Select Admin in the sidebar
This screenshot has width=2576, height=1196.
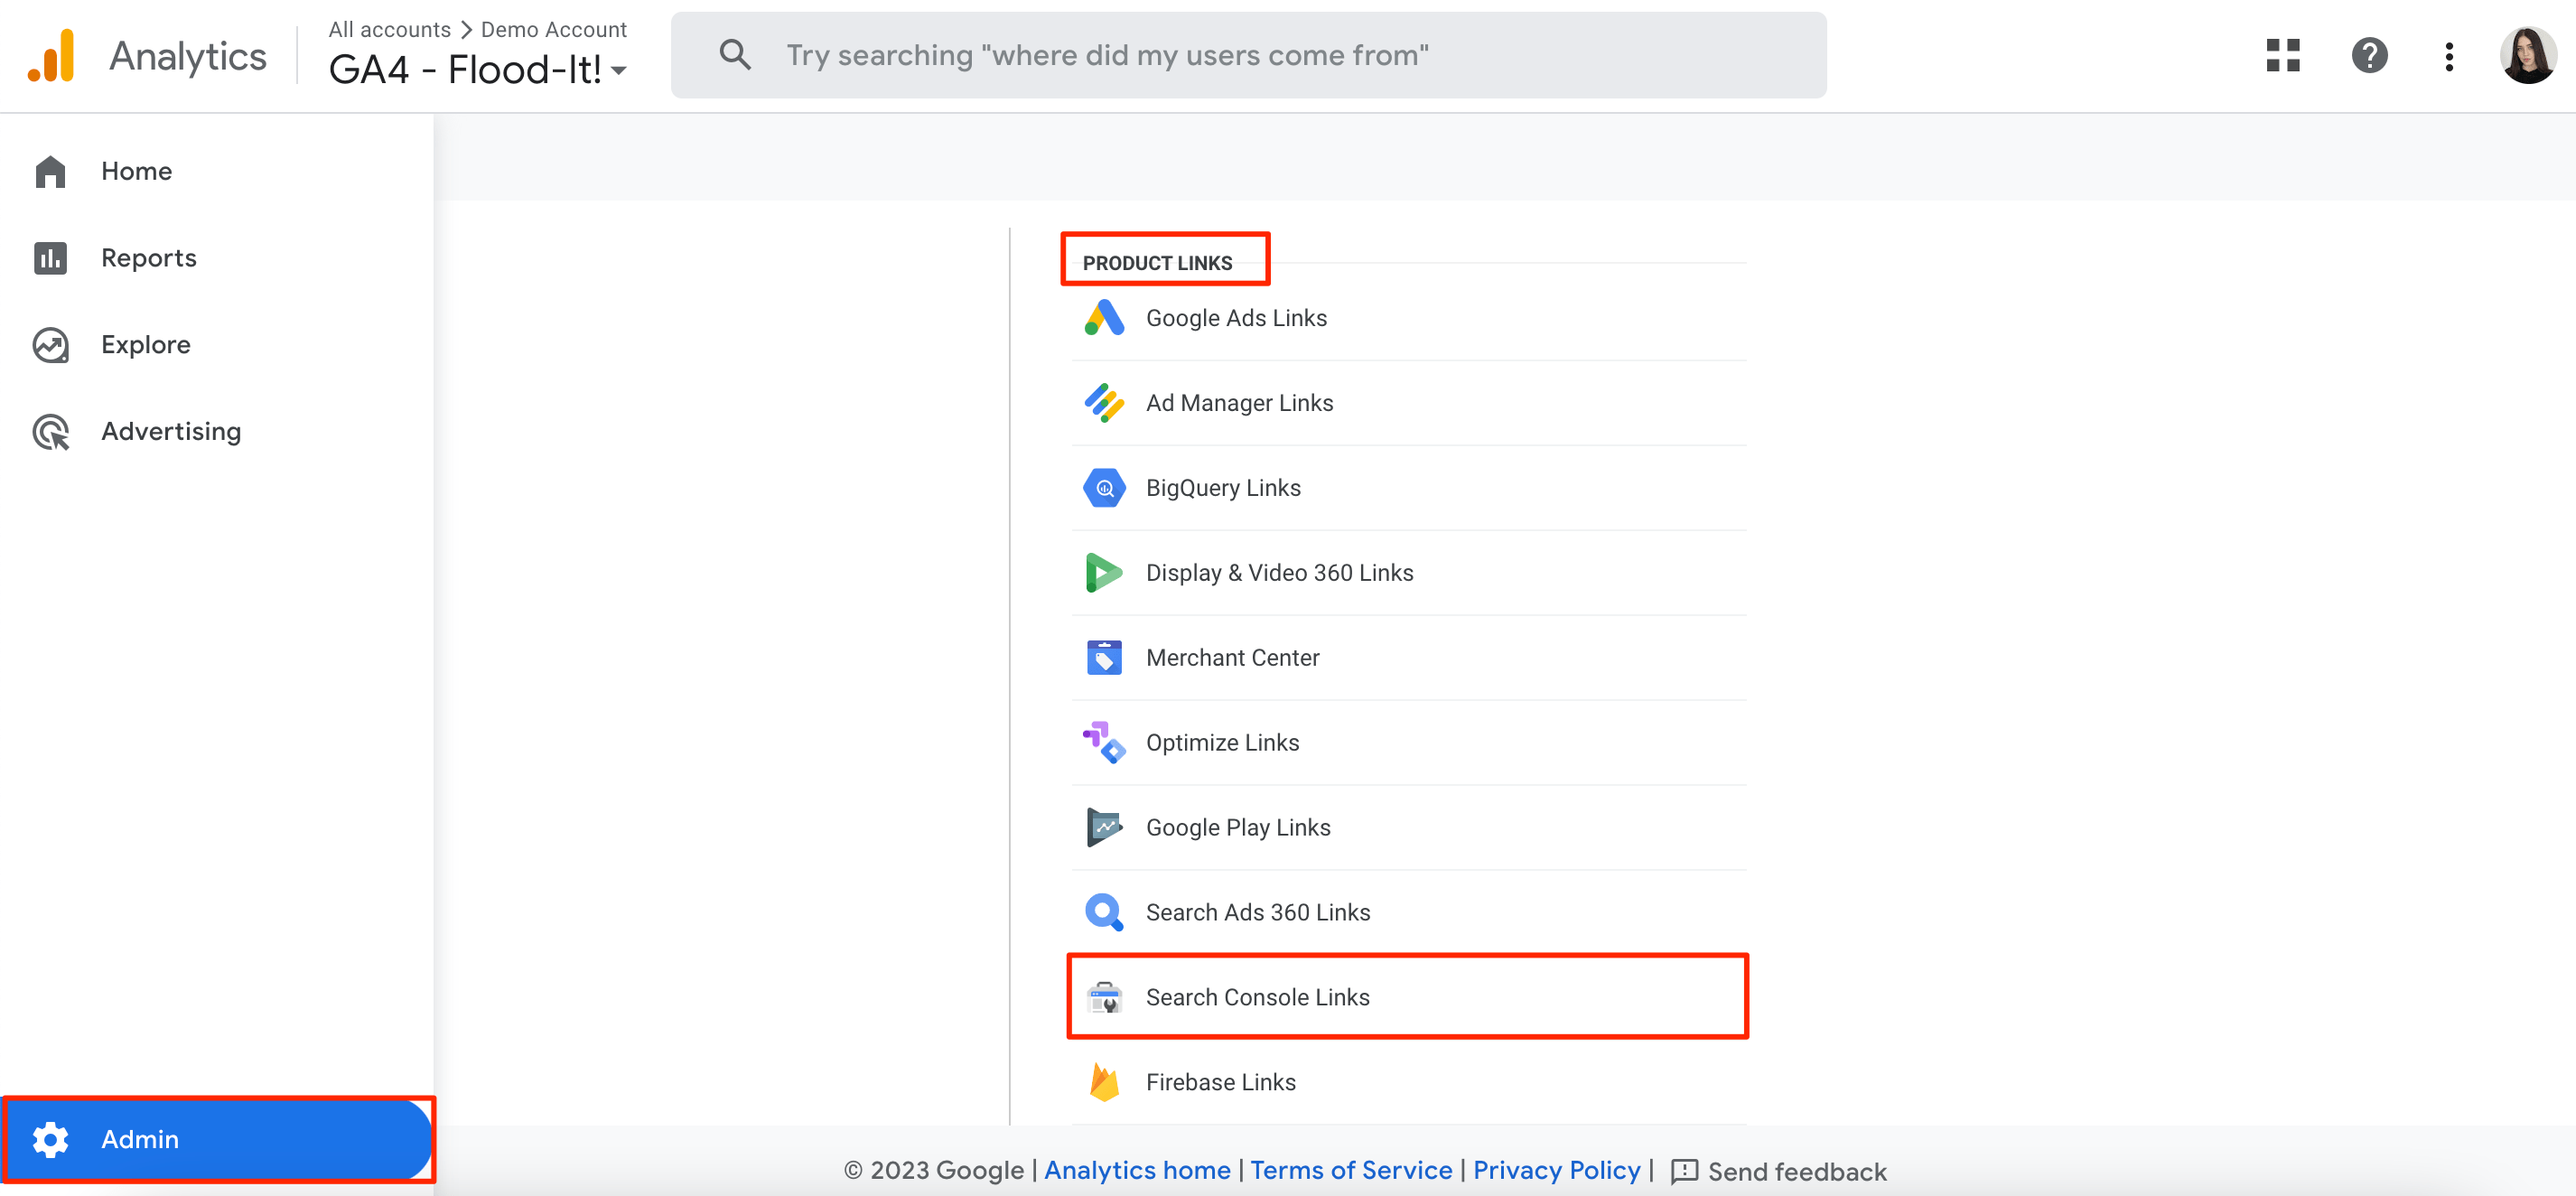tap(217, 1139)
